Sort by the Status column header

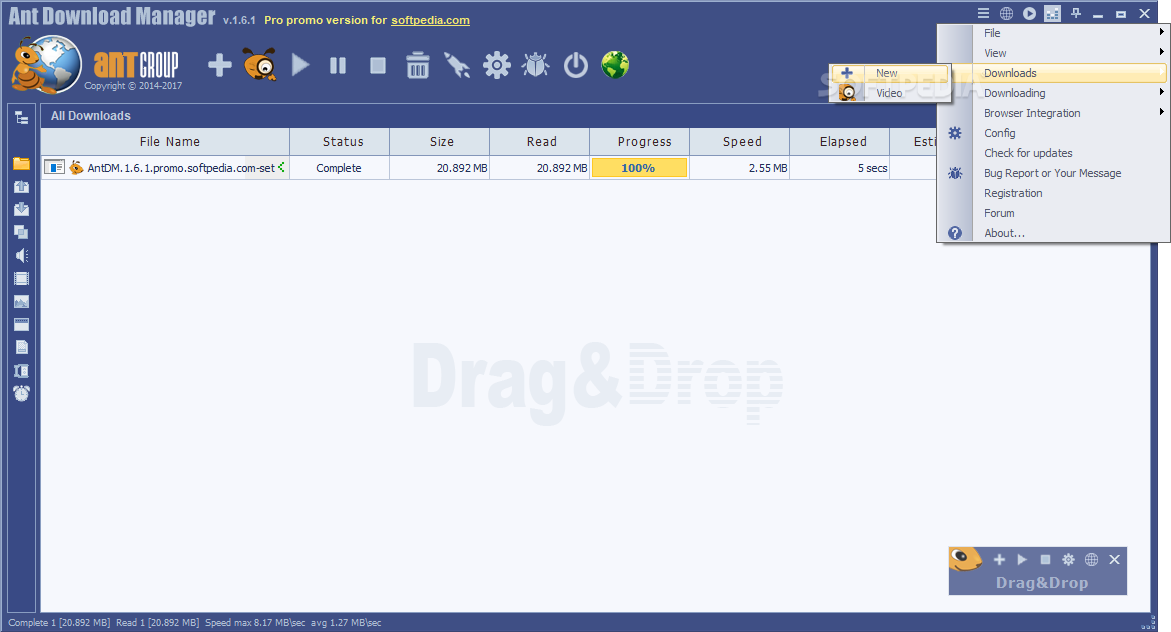tap(340, 141)
